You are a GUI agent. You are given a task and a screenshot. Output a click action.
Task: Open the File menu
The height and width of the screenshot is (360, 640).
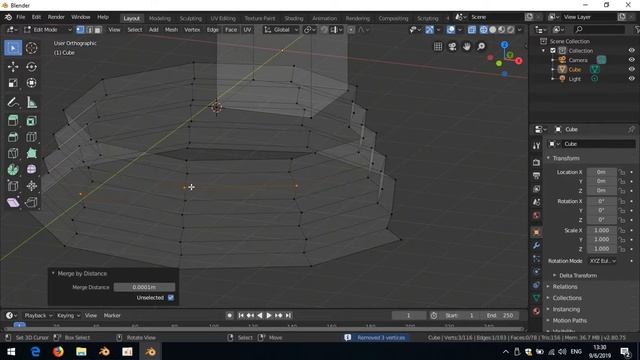point(20,17)
